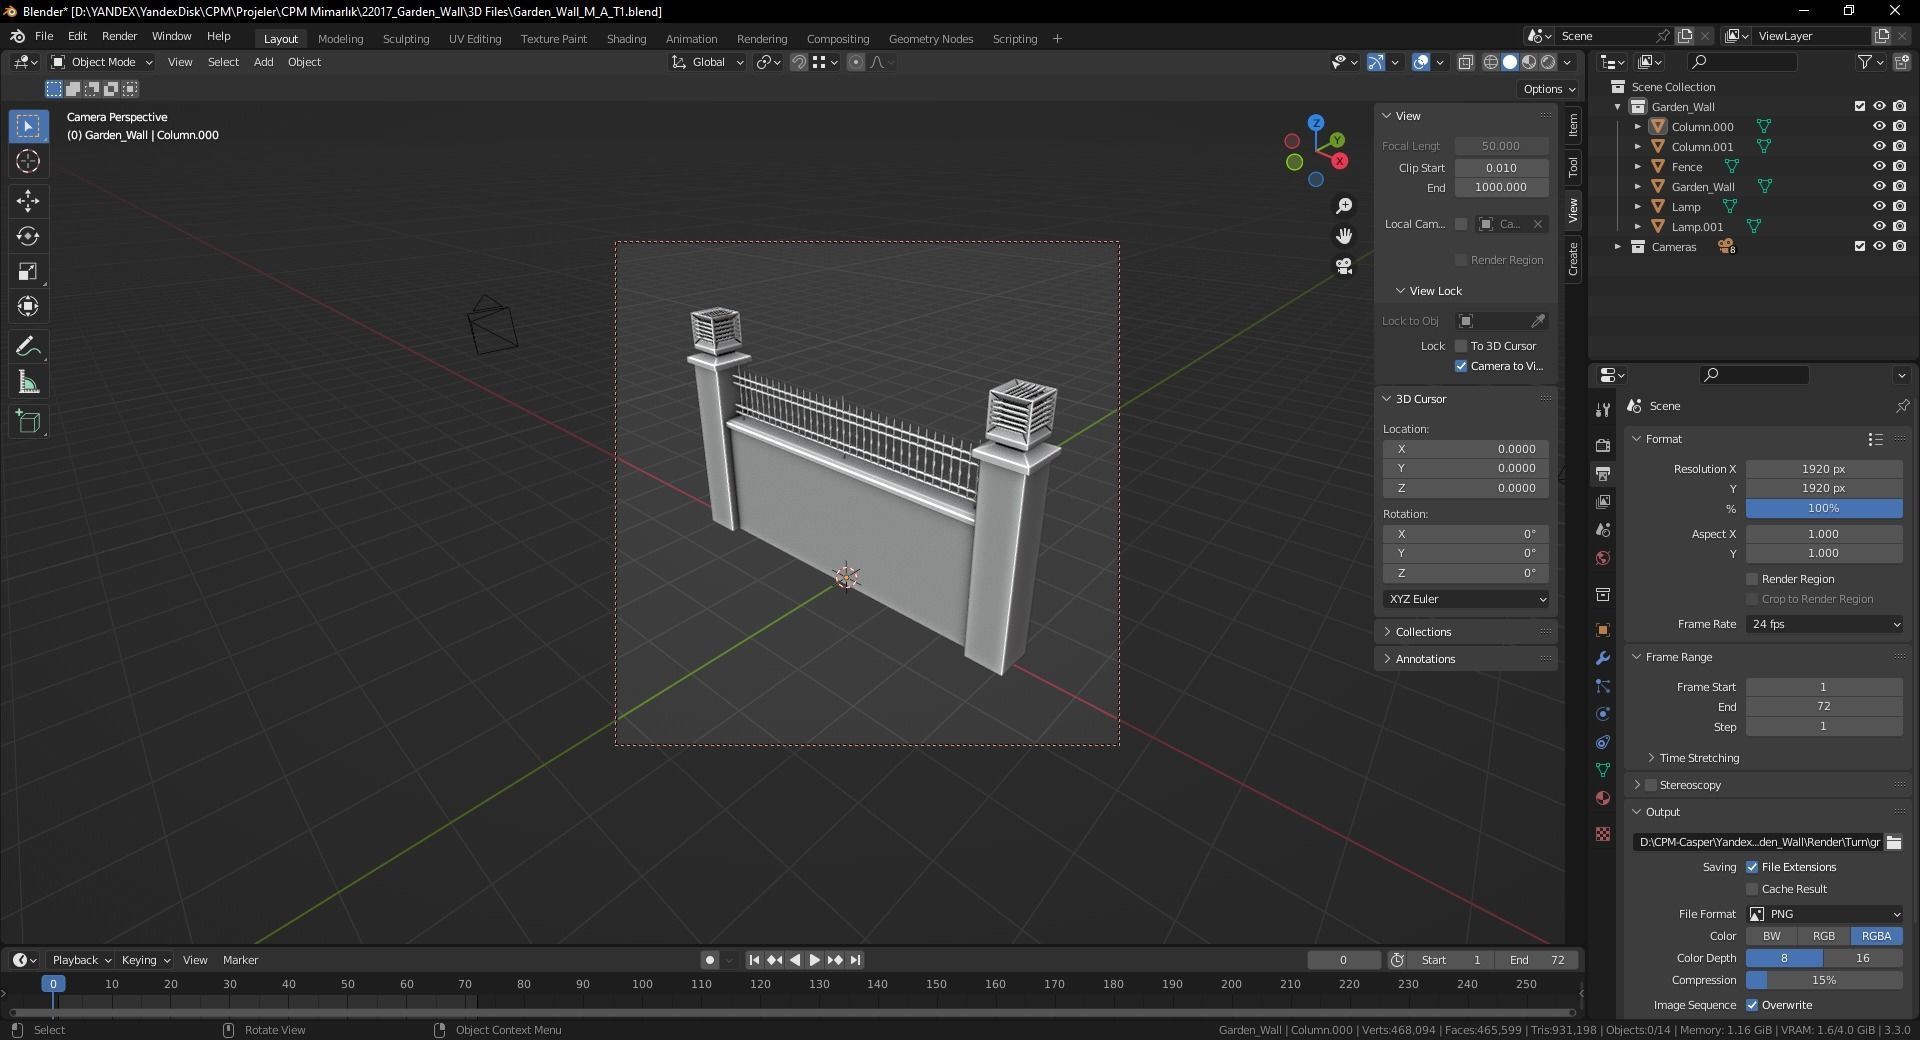Open the Render properties tab icon
This screenshot has width=1920, height=1040.
pyautogui.click(x=1603, y=445)
